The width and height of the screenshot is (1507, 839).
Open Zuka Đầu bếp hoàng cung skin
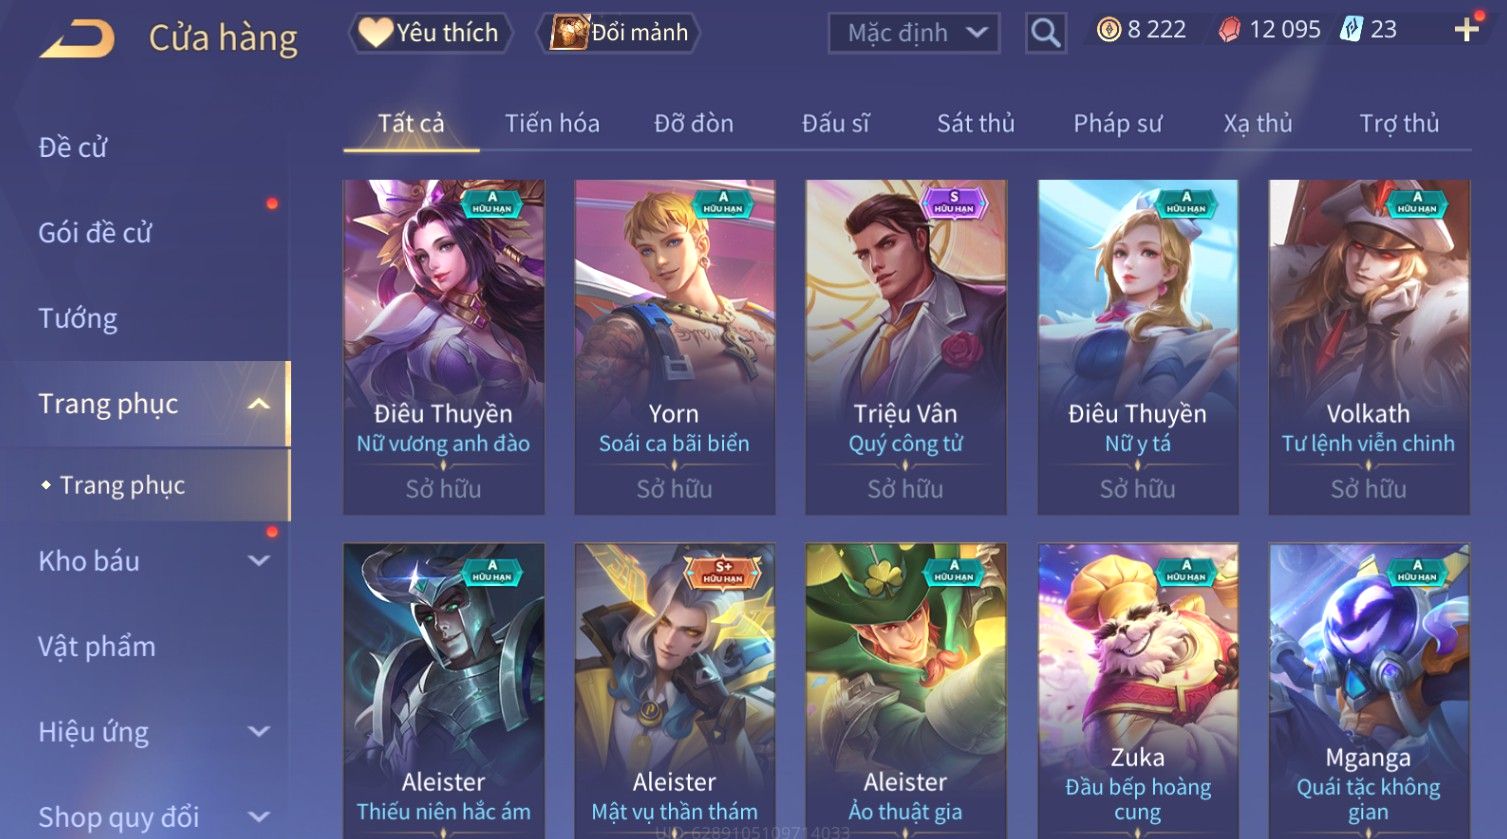(x=1137, y=691)
